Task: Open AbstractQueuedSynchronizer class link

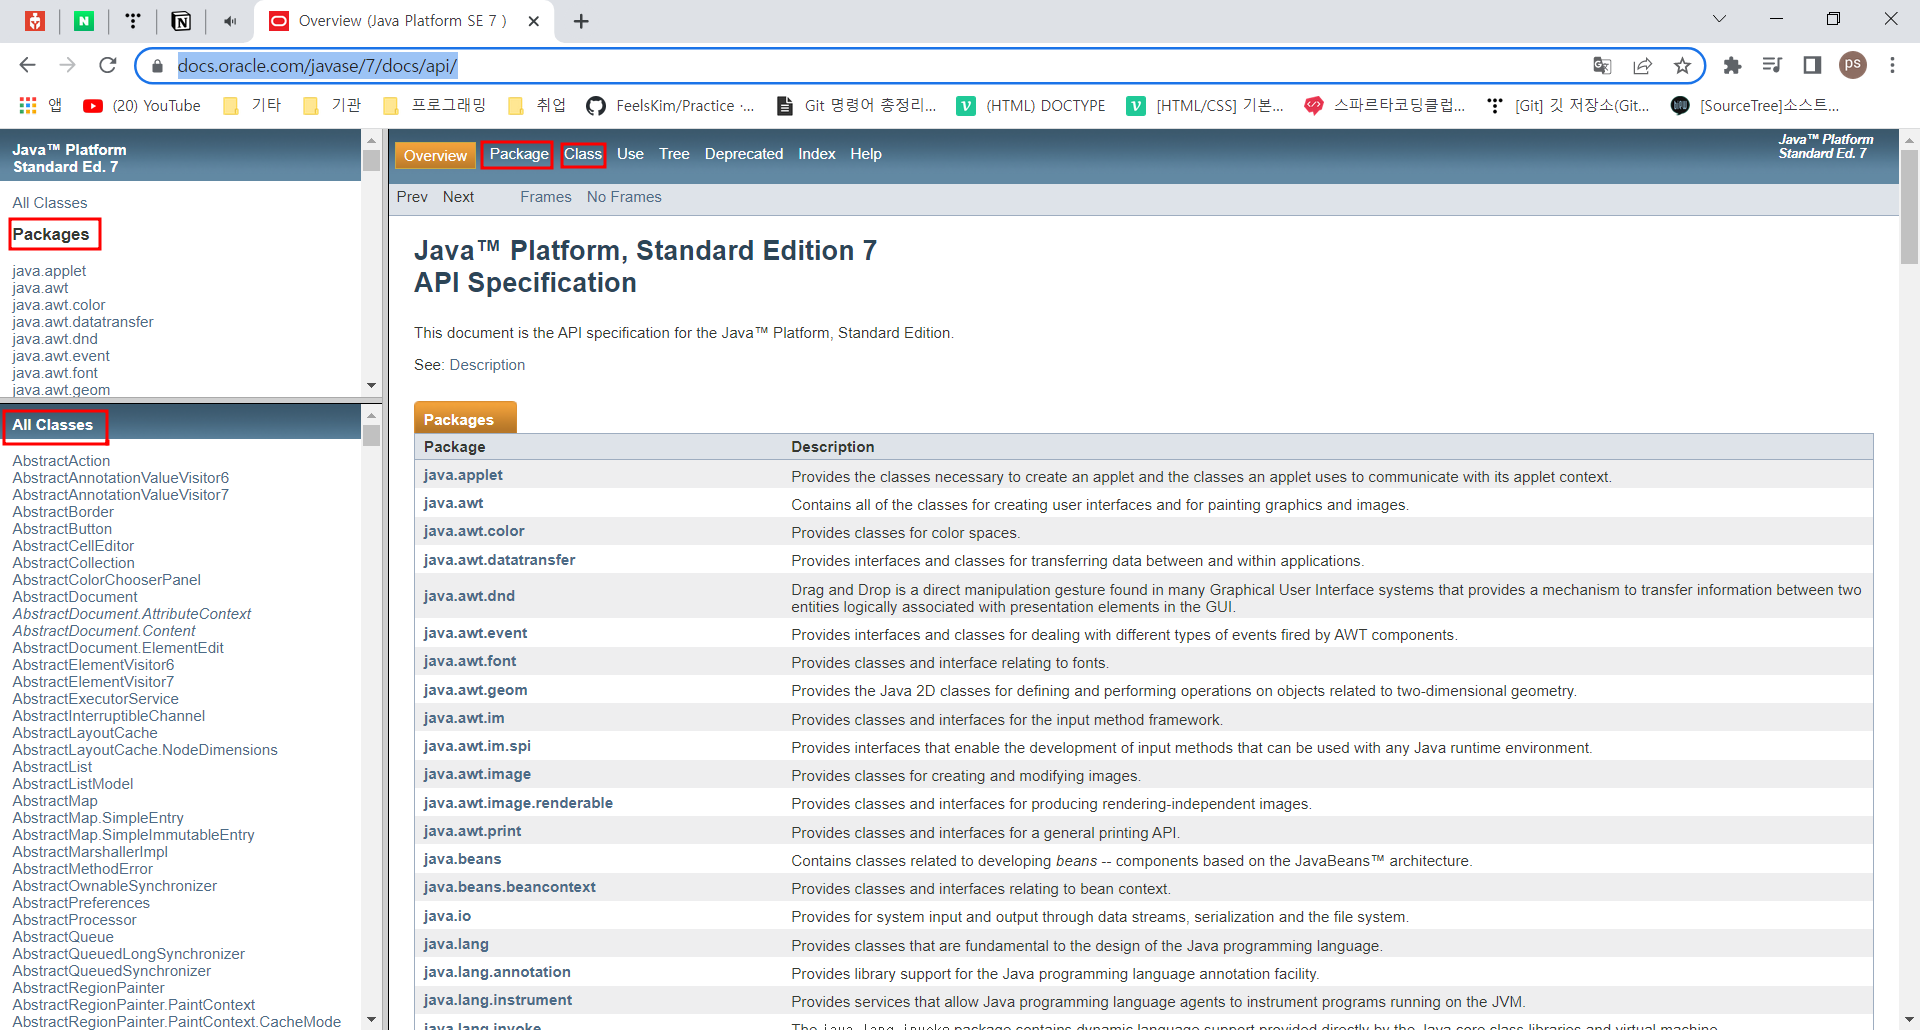Action: coord(112,971)
